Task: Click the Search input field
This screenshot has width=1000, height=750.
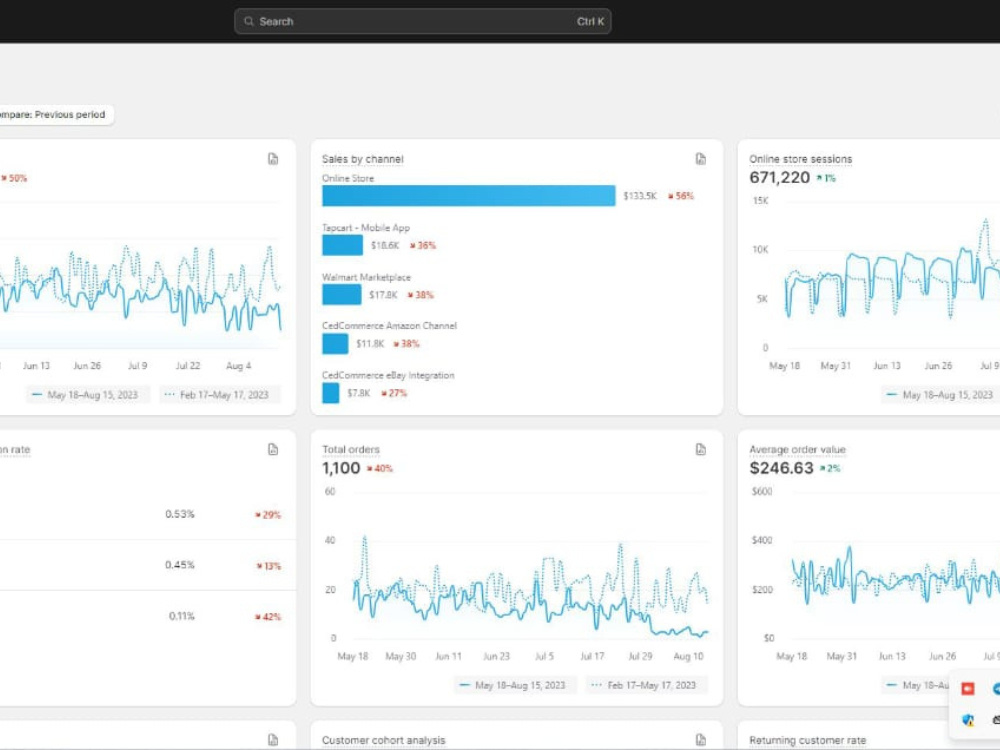Action: [x=422, y=21]
